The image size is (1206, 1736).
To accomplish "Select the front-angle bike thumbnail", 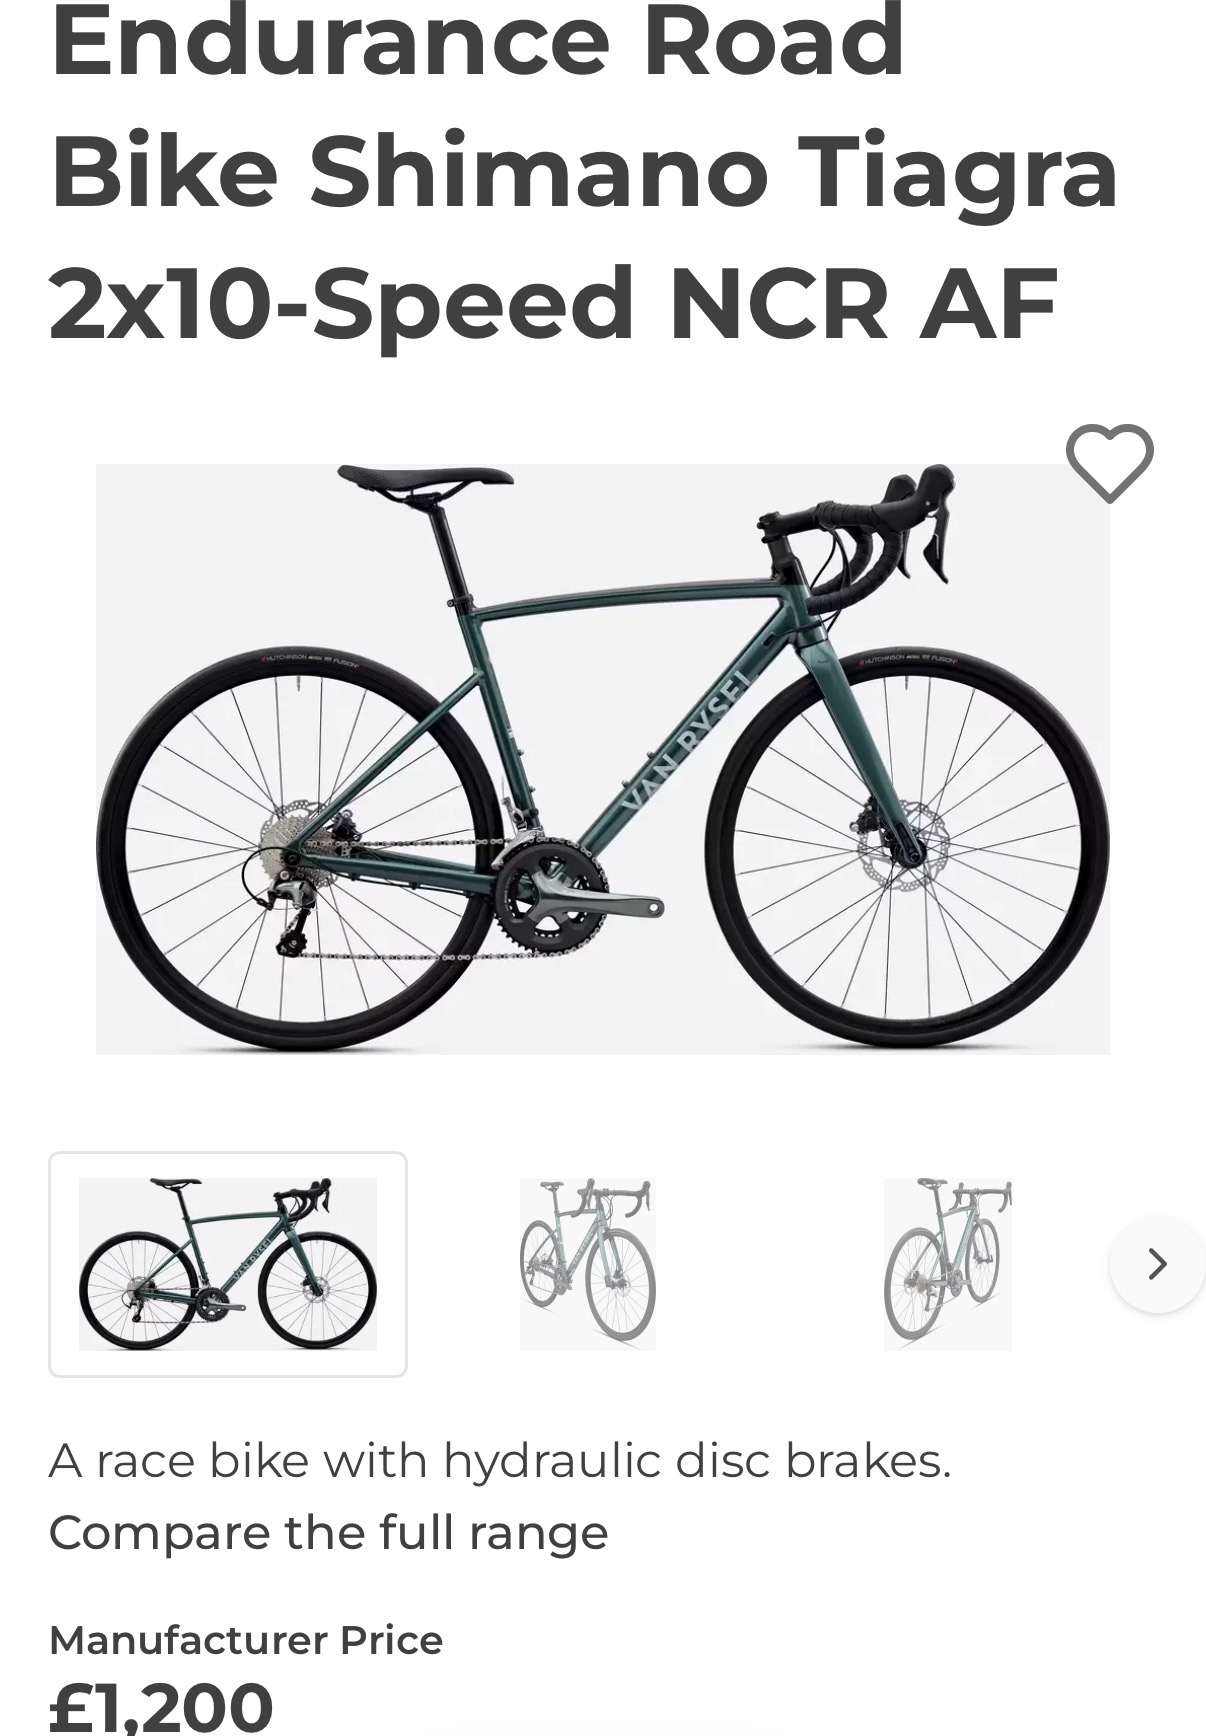I will pyautogui.click(x=588, y=1264).
